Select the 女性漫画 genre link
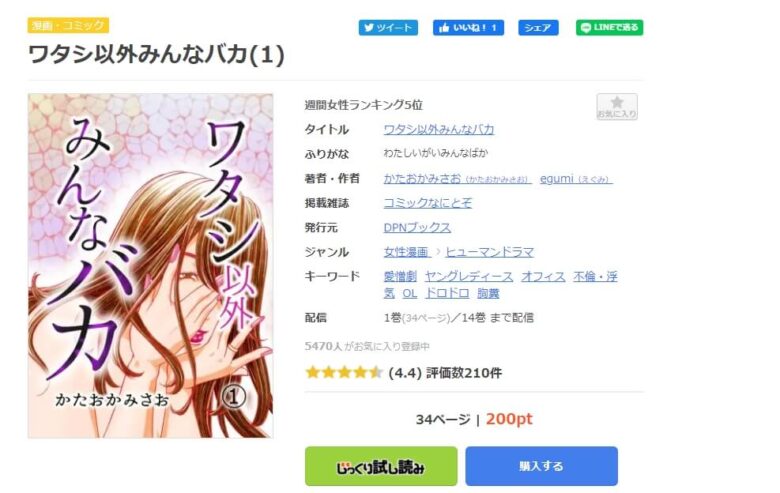Screen dimensions: 780x493 tap(406, 252)
